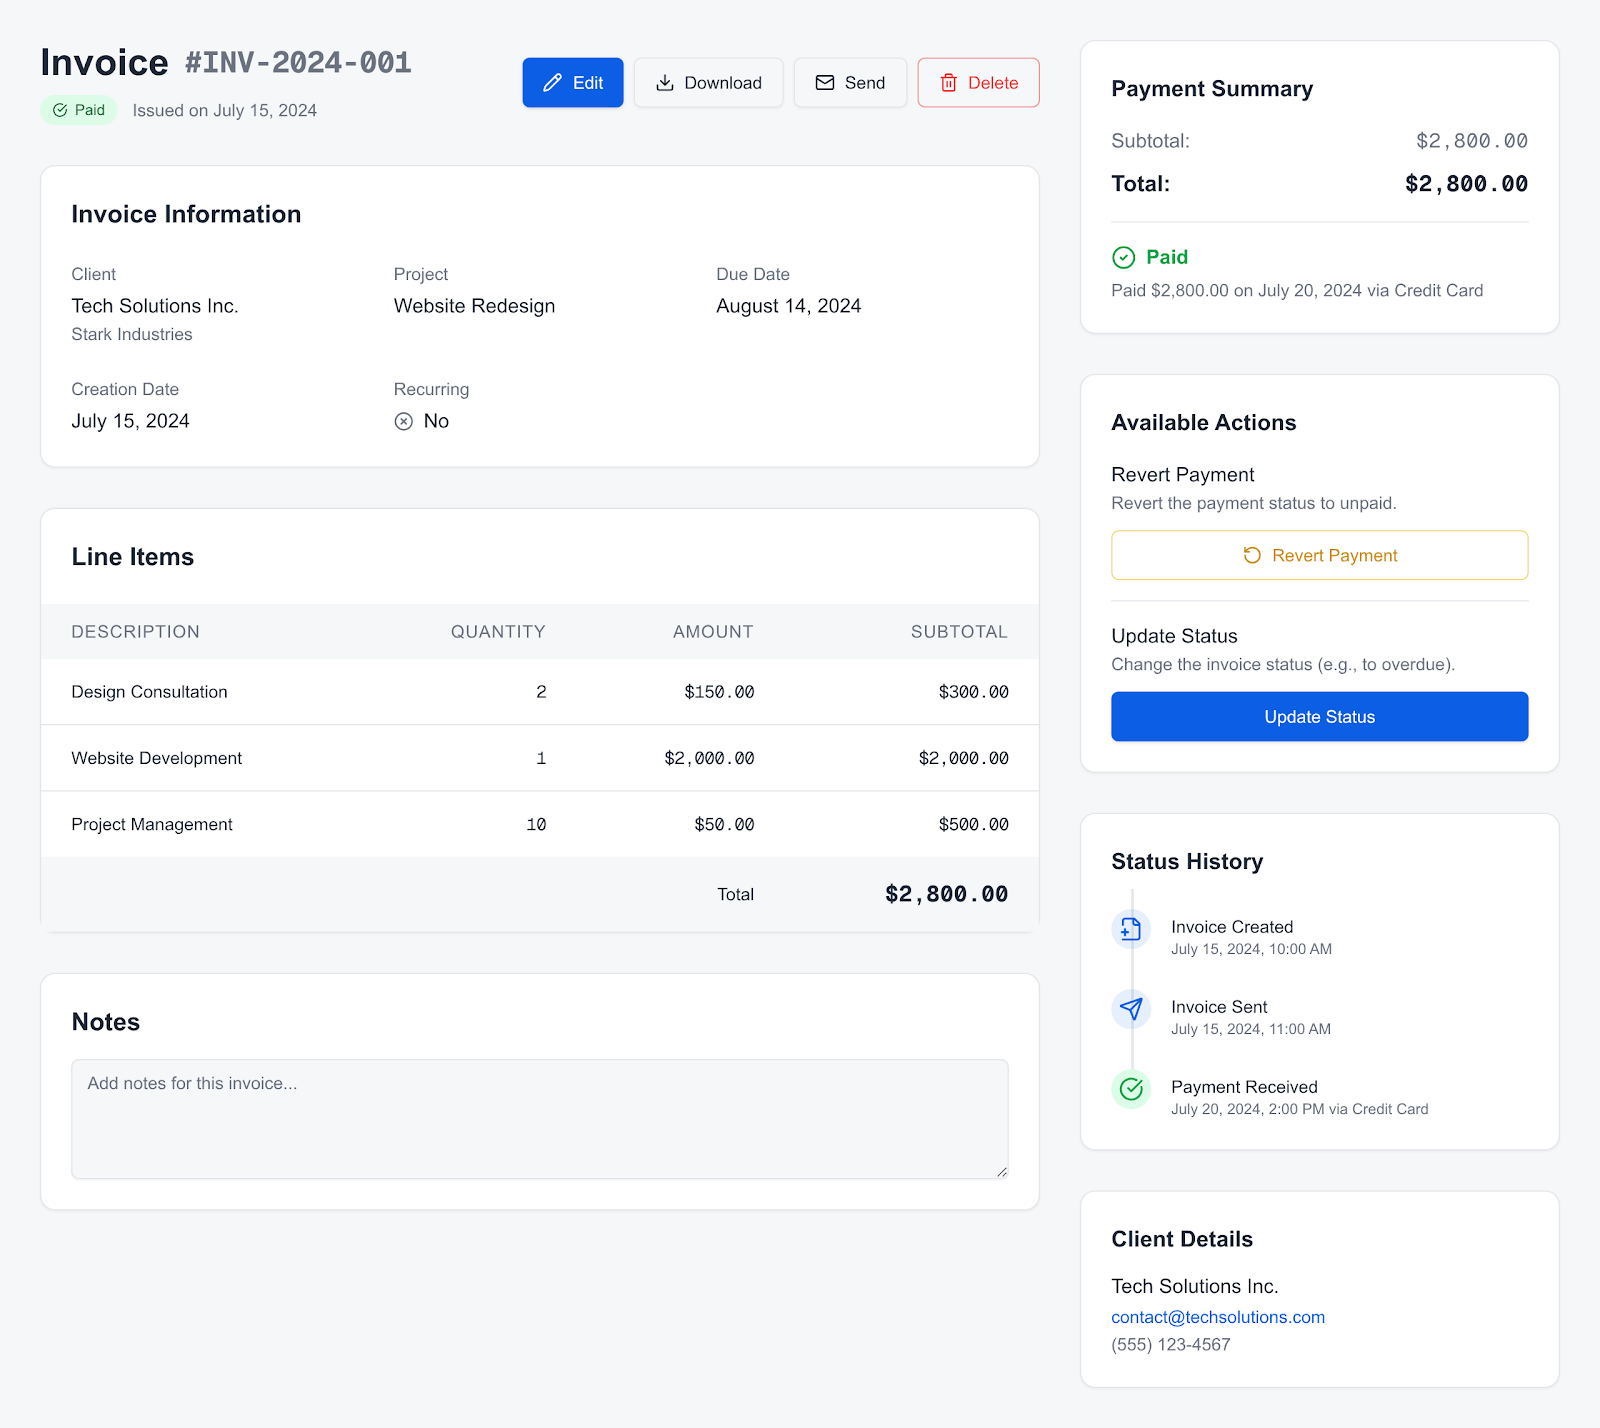Click the Subtotal column header
The height and width of the screenshot is (1428, 1600).
pos(958,632)
